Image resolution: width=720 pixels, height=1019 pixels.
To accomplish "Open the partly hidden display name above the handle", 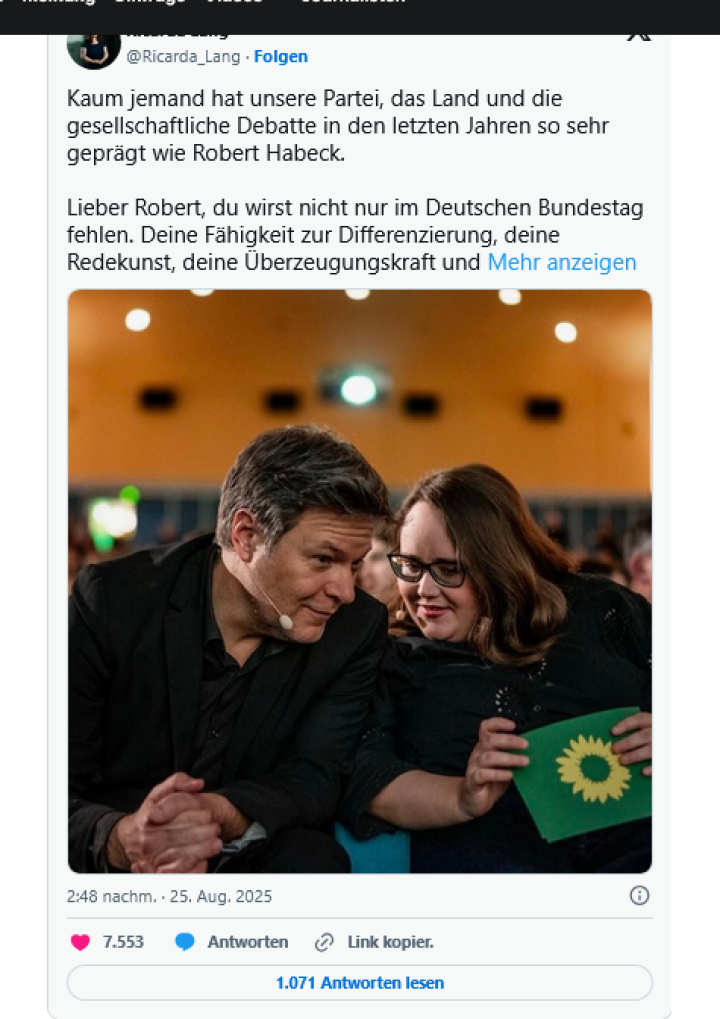I will (177, 36).
